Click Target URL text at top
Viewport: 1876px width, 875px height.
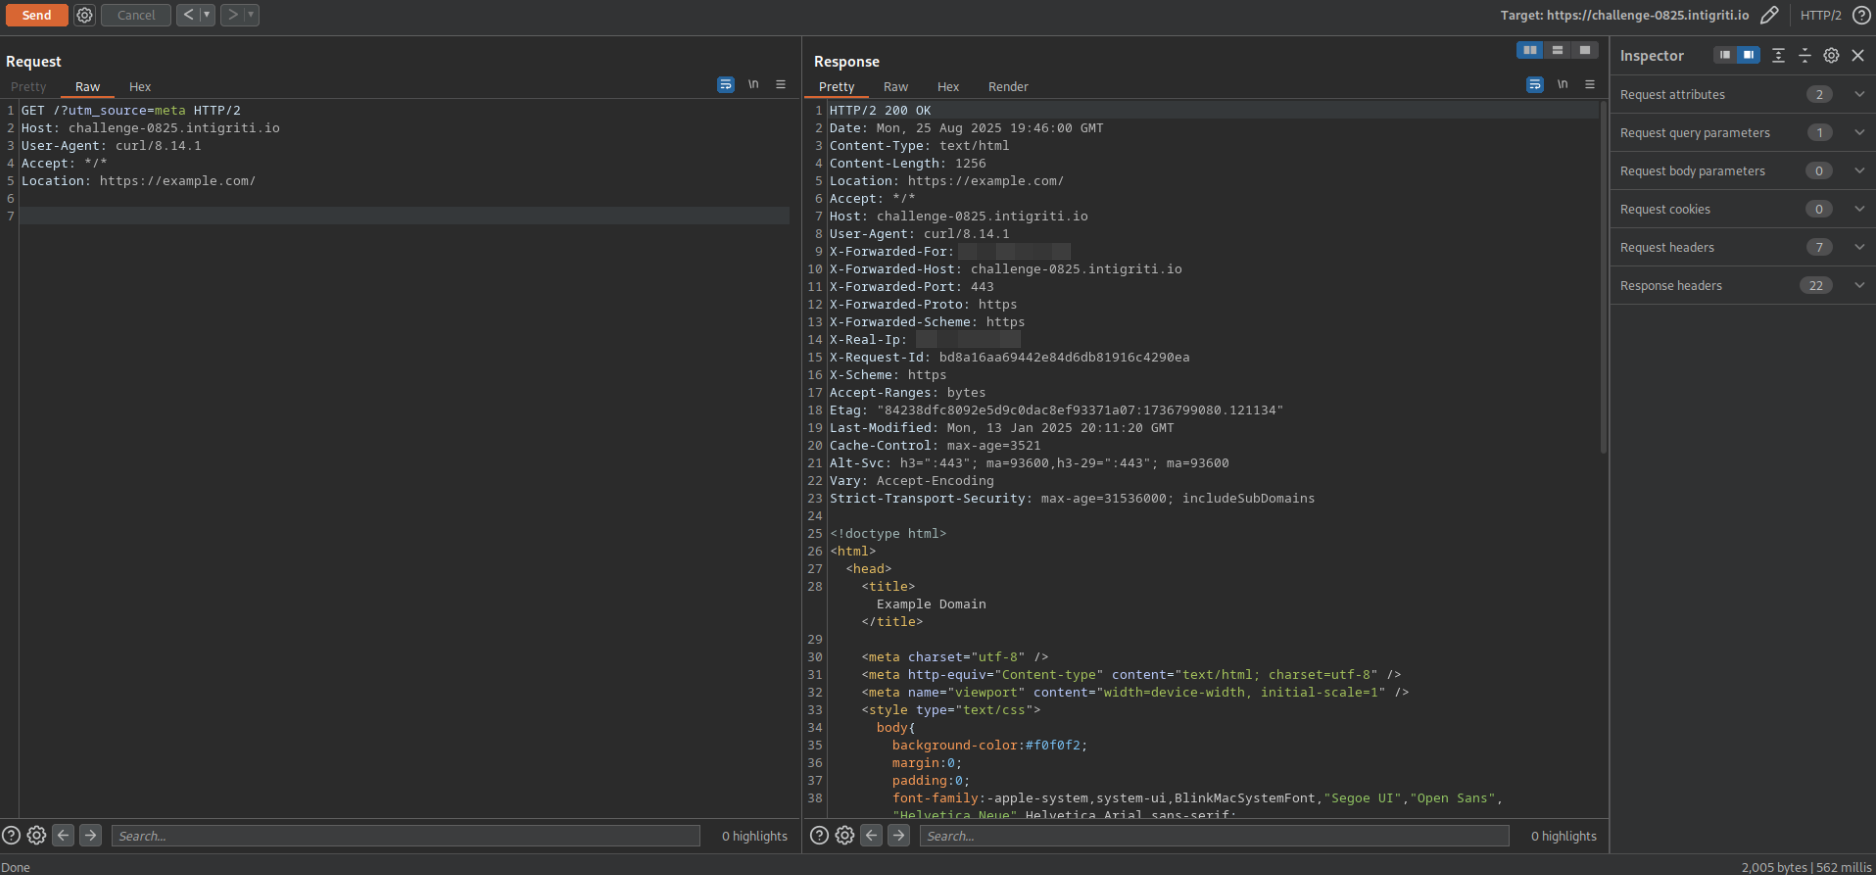click(1625, 15)
